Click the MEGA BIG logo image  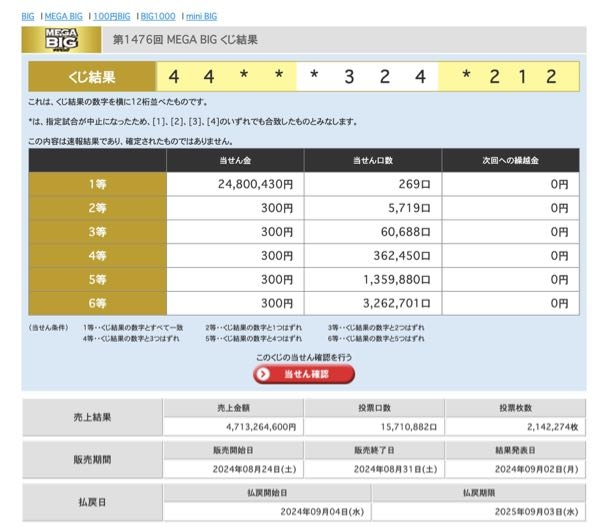pyautogui.click(x=61, y=40)
